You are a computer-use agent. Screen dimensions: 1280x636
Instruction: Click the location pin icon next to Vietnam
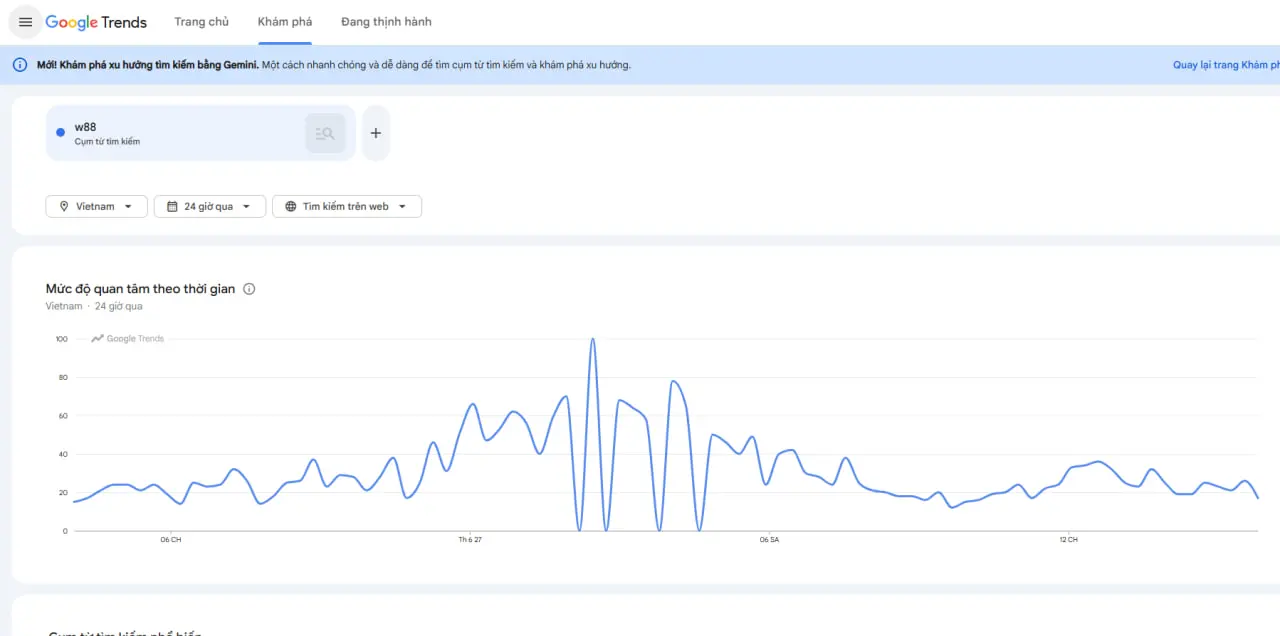coord(64,207)
